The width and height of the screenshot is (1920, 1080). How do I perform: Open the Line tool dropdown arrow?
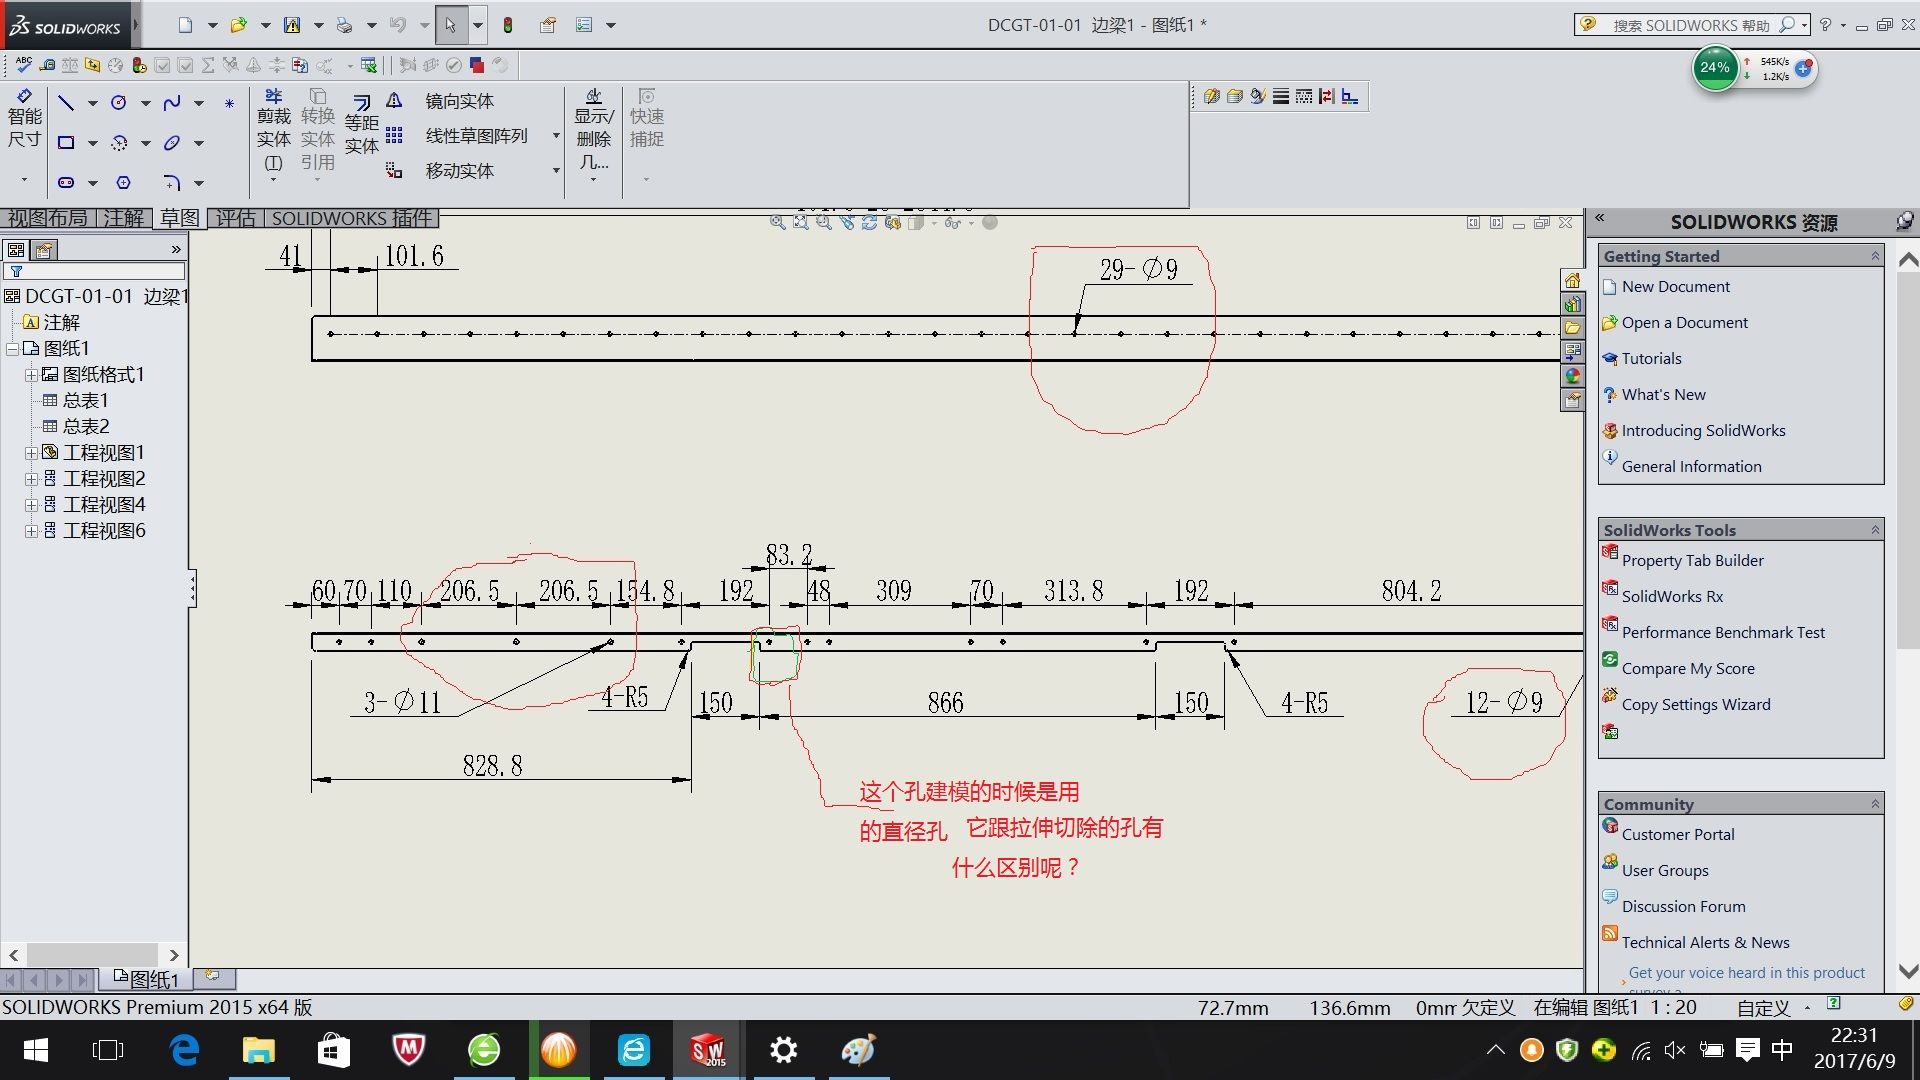[x=93, y=103]
